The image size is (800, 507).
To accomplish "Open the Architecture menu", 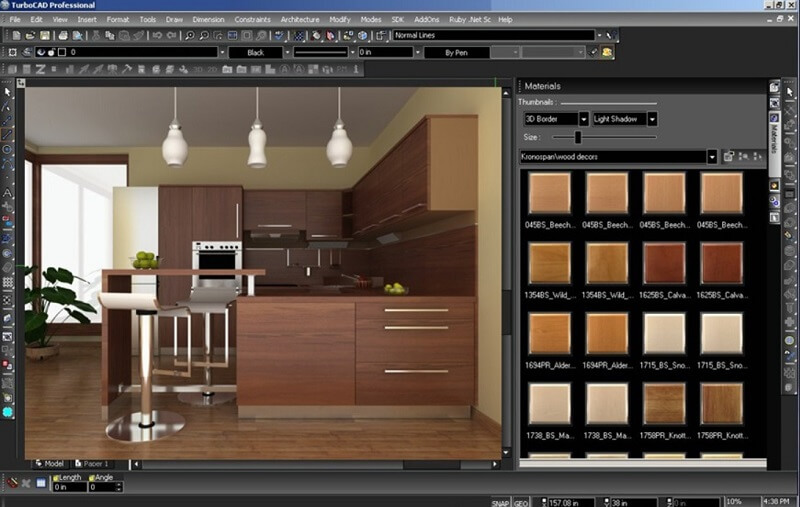I will click(300, 19).
